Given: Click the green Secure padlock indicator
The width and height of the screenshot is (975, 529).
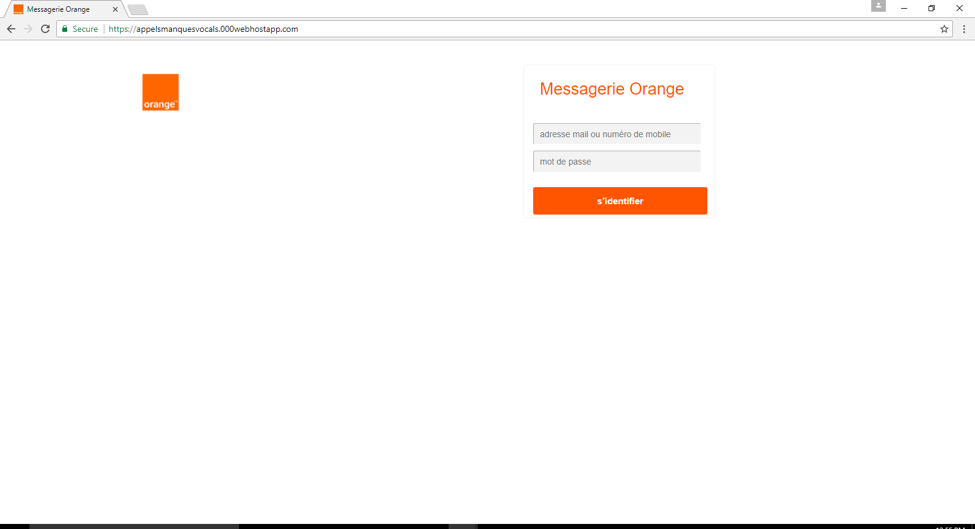Looking at the screenshot, I should pos(80,29).
